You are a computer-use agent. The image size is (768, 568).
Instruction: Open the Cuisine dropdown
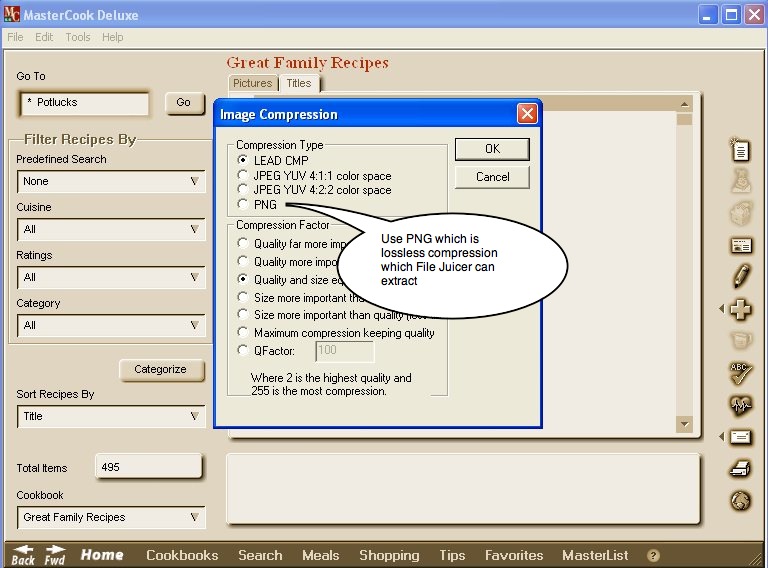[111, 230]
